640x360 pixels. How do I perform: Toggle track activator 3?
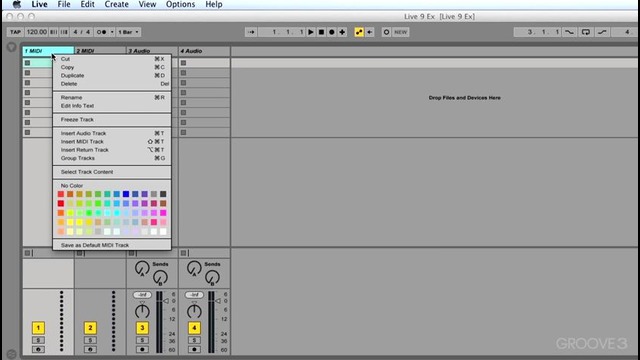tap(142, 328)
